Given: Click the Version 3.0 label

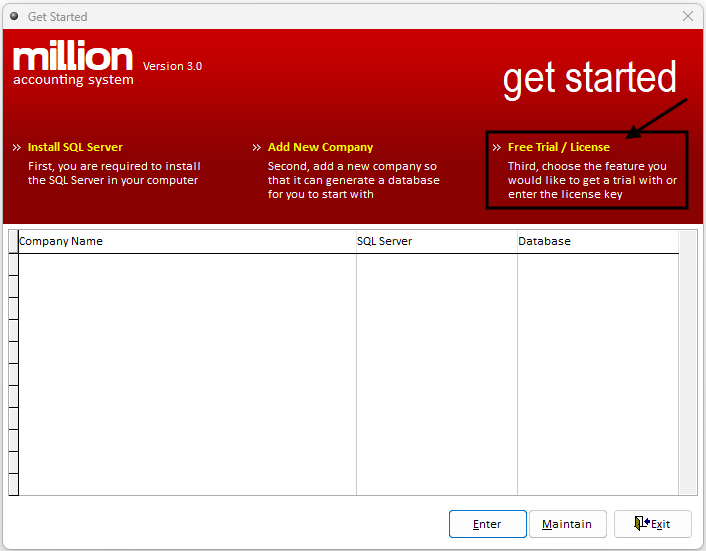Looking at the screenshot, I should [172, 66].
